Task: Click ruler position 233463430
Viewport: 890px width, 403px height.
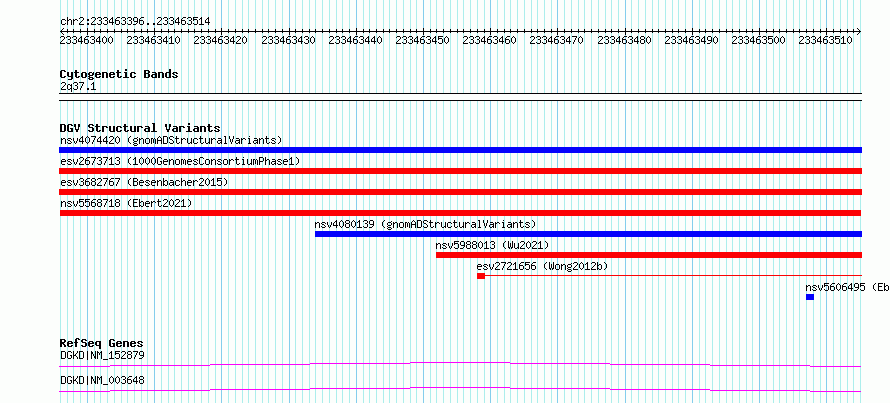Action: pyautogui.click(x=288, y=40)
